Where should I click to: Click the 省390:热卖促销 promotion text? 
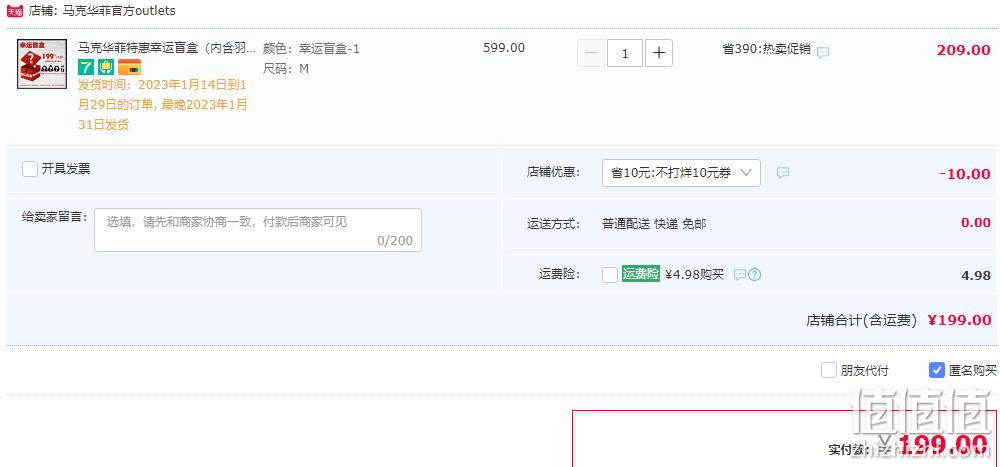(x=766, y=48)
